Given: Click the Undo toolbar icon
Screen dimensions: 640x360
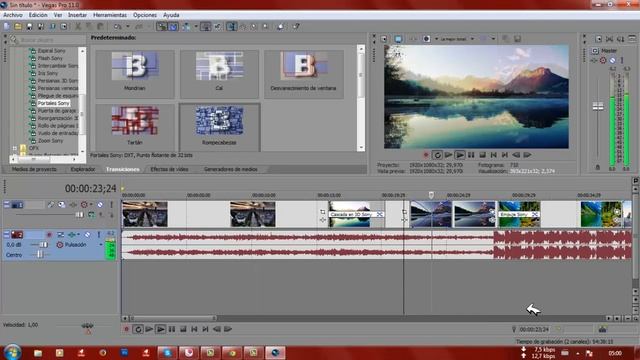Looking at the screenshot, I should pyautogui.click(x=118, y=27).
